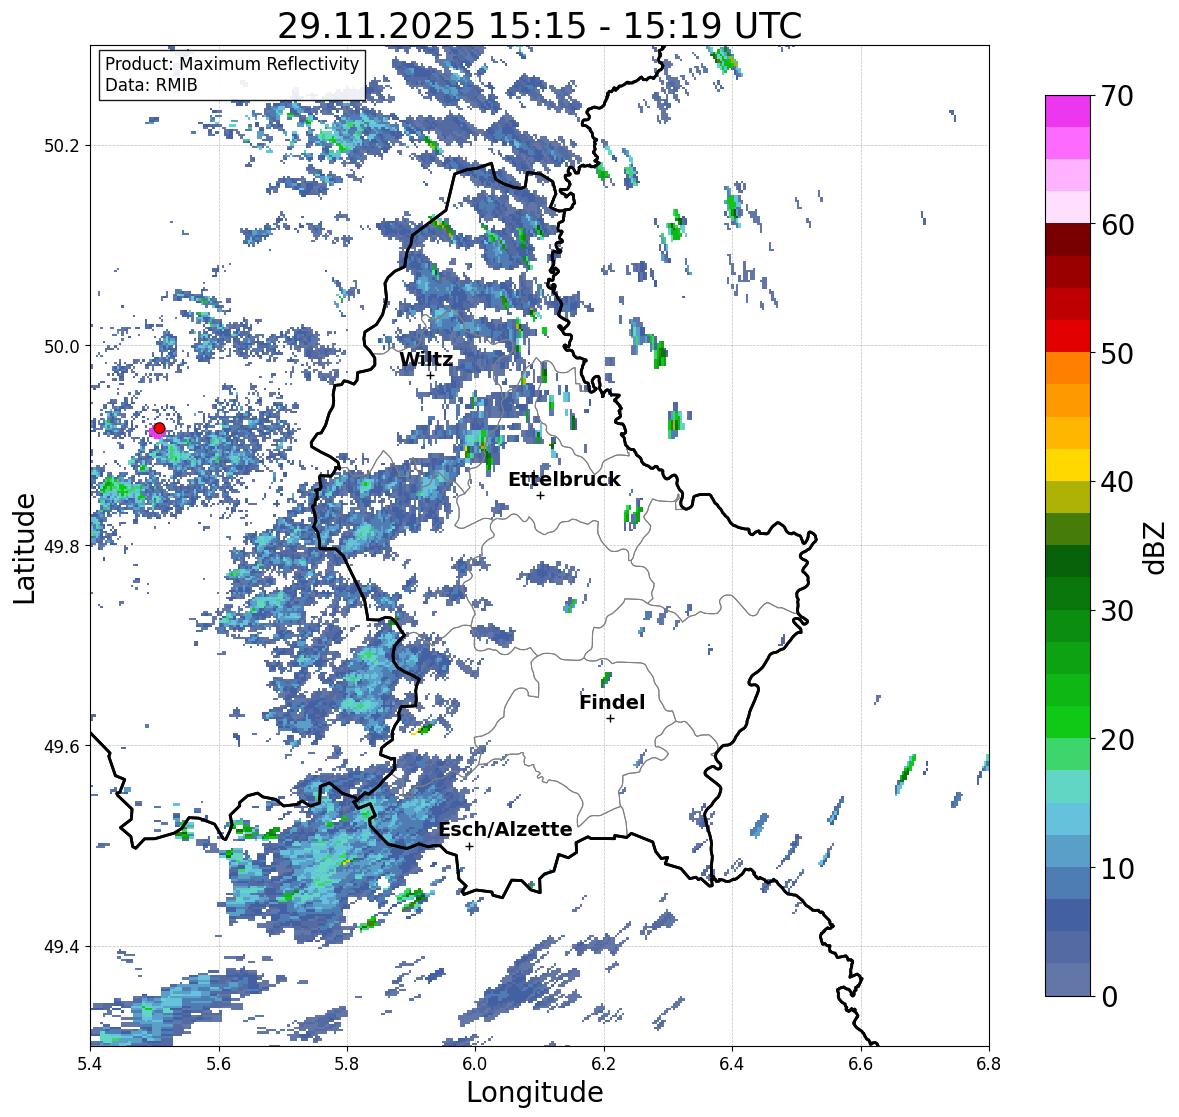Click the Wiltz city label

tap(426, 359)
